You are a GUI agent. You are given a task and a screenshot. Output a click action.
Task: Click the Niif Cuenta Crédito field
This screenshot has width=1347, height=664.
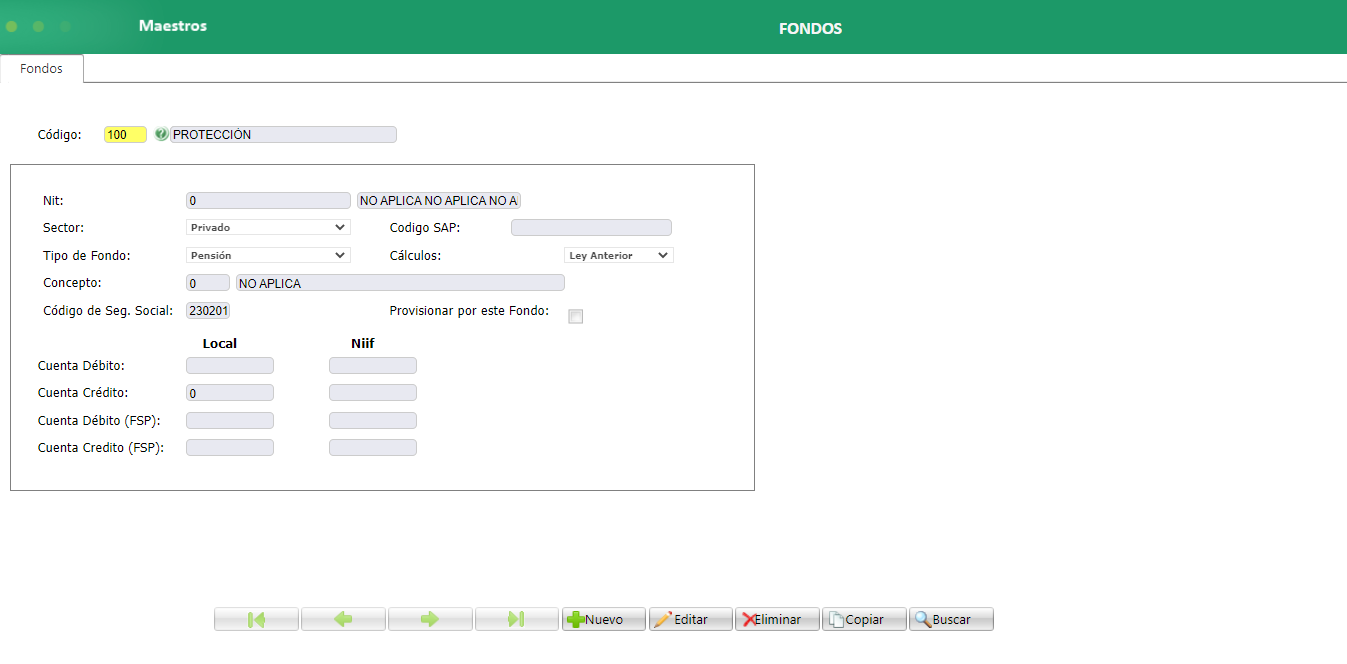coord(373,393)
